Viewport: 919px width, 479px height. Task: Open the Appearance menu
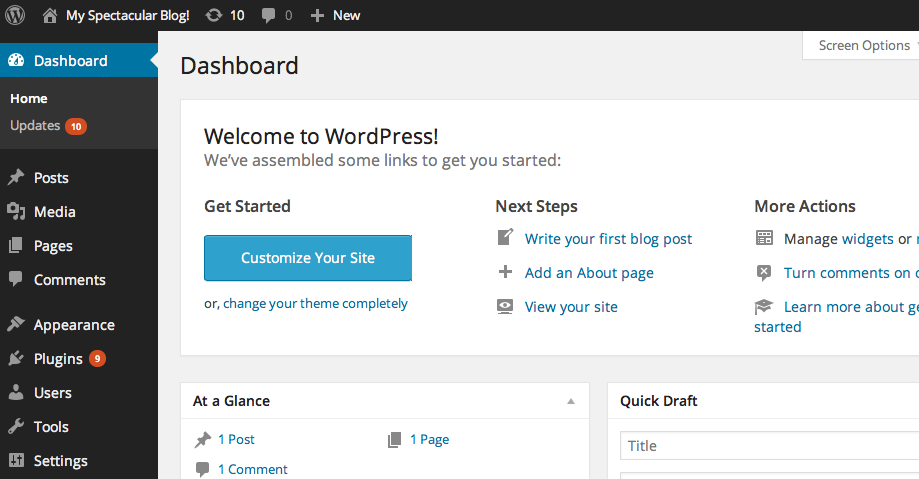pyautogui.click(x=74, y=325)
